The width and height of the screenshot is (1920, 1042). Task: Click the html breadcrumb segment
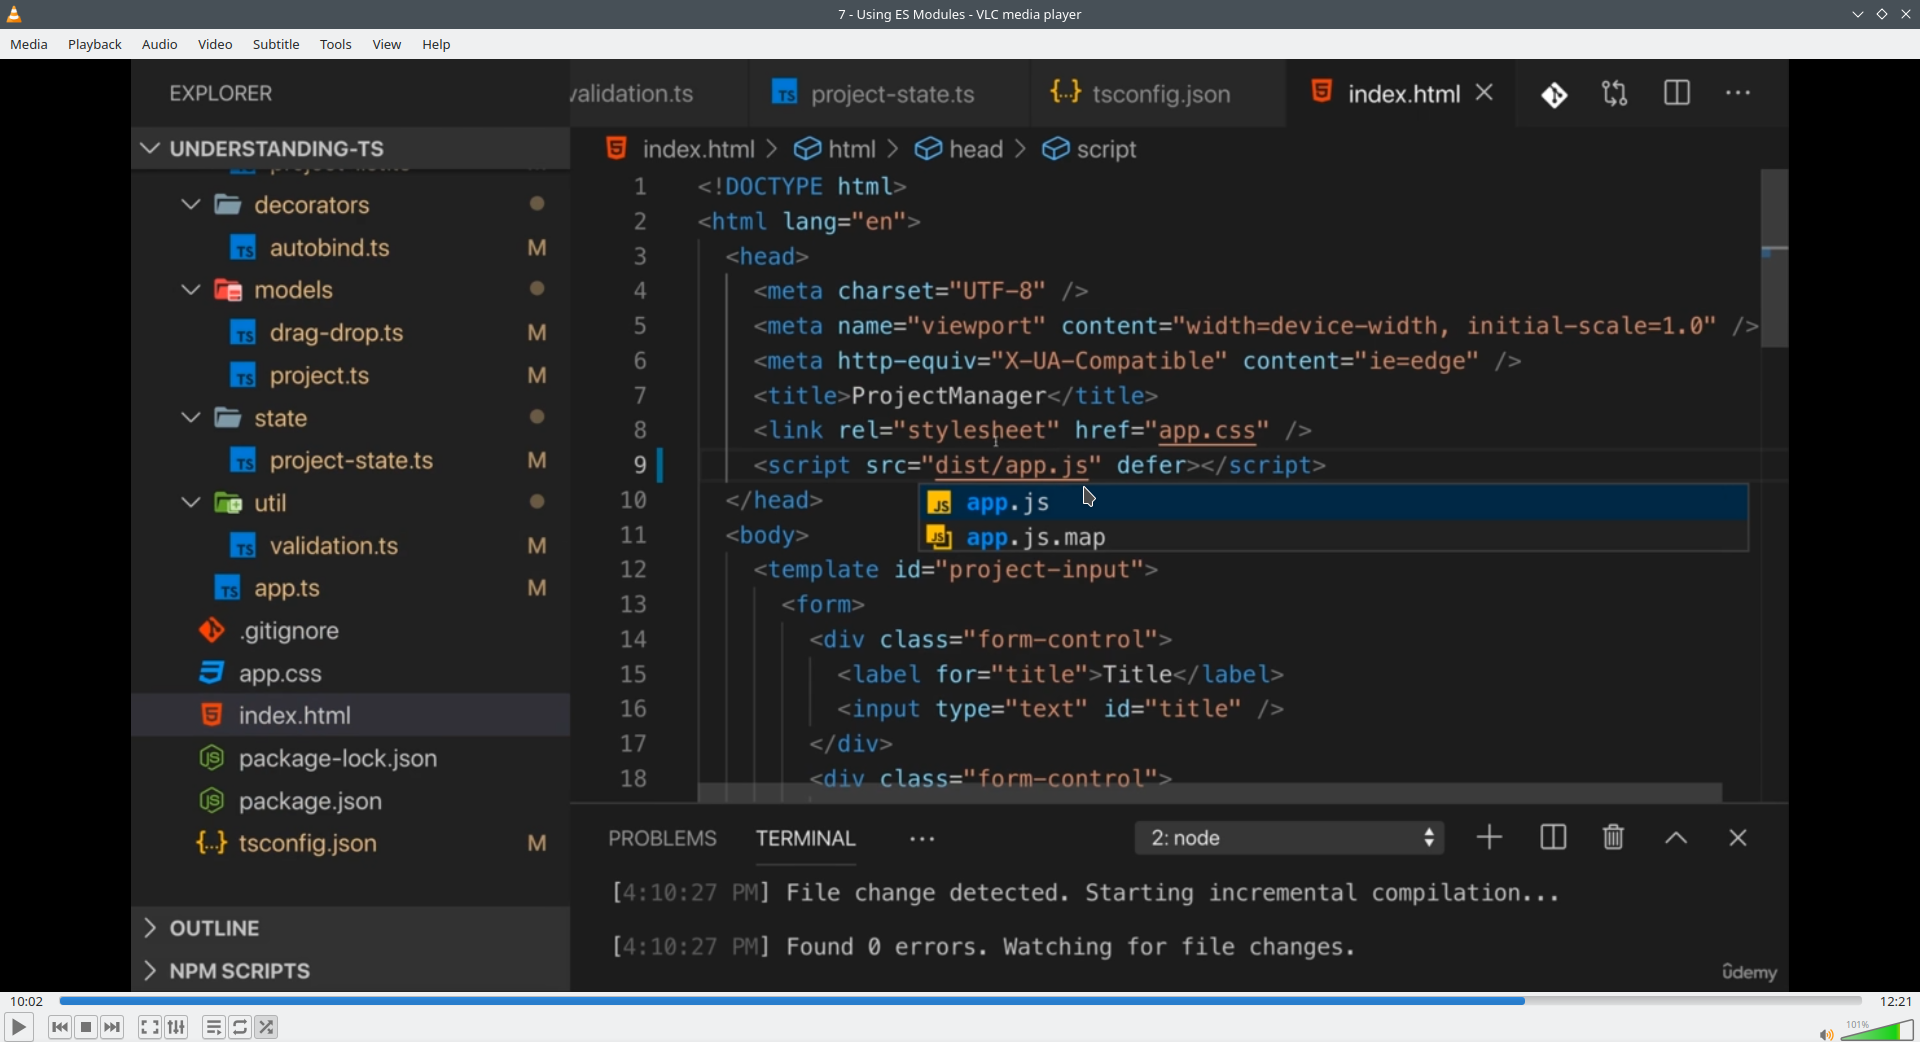[x=837, y=149]
